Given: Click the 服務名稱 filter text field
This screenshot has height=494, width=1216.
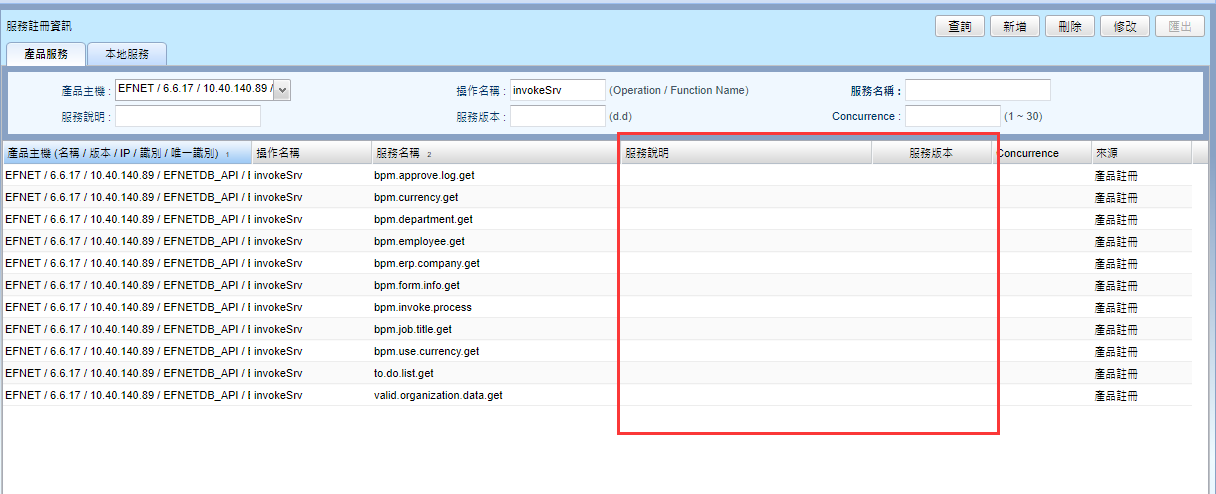Looking at the screenshot, I should pyautogui.click(x=977, y=90).
